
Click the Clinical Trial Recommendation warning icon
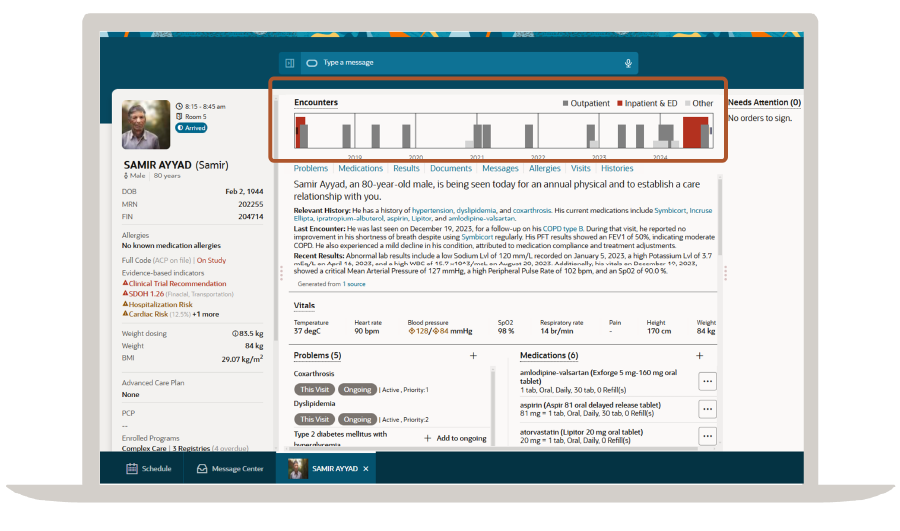point(125,284)
